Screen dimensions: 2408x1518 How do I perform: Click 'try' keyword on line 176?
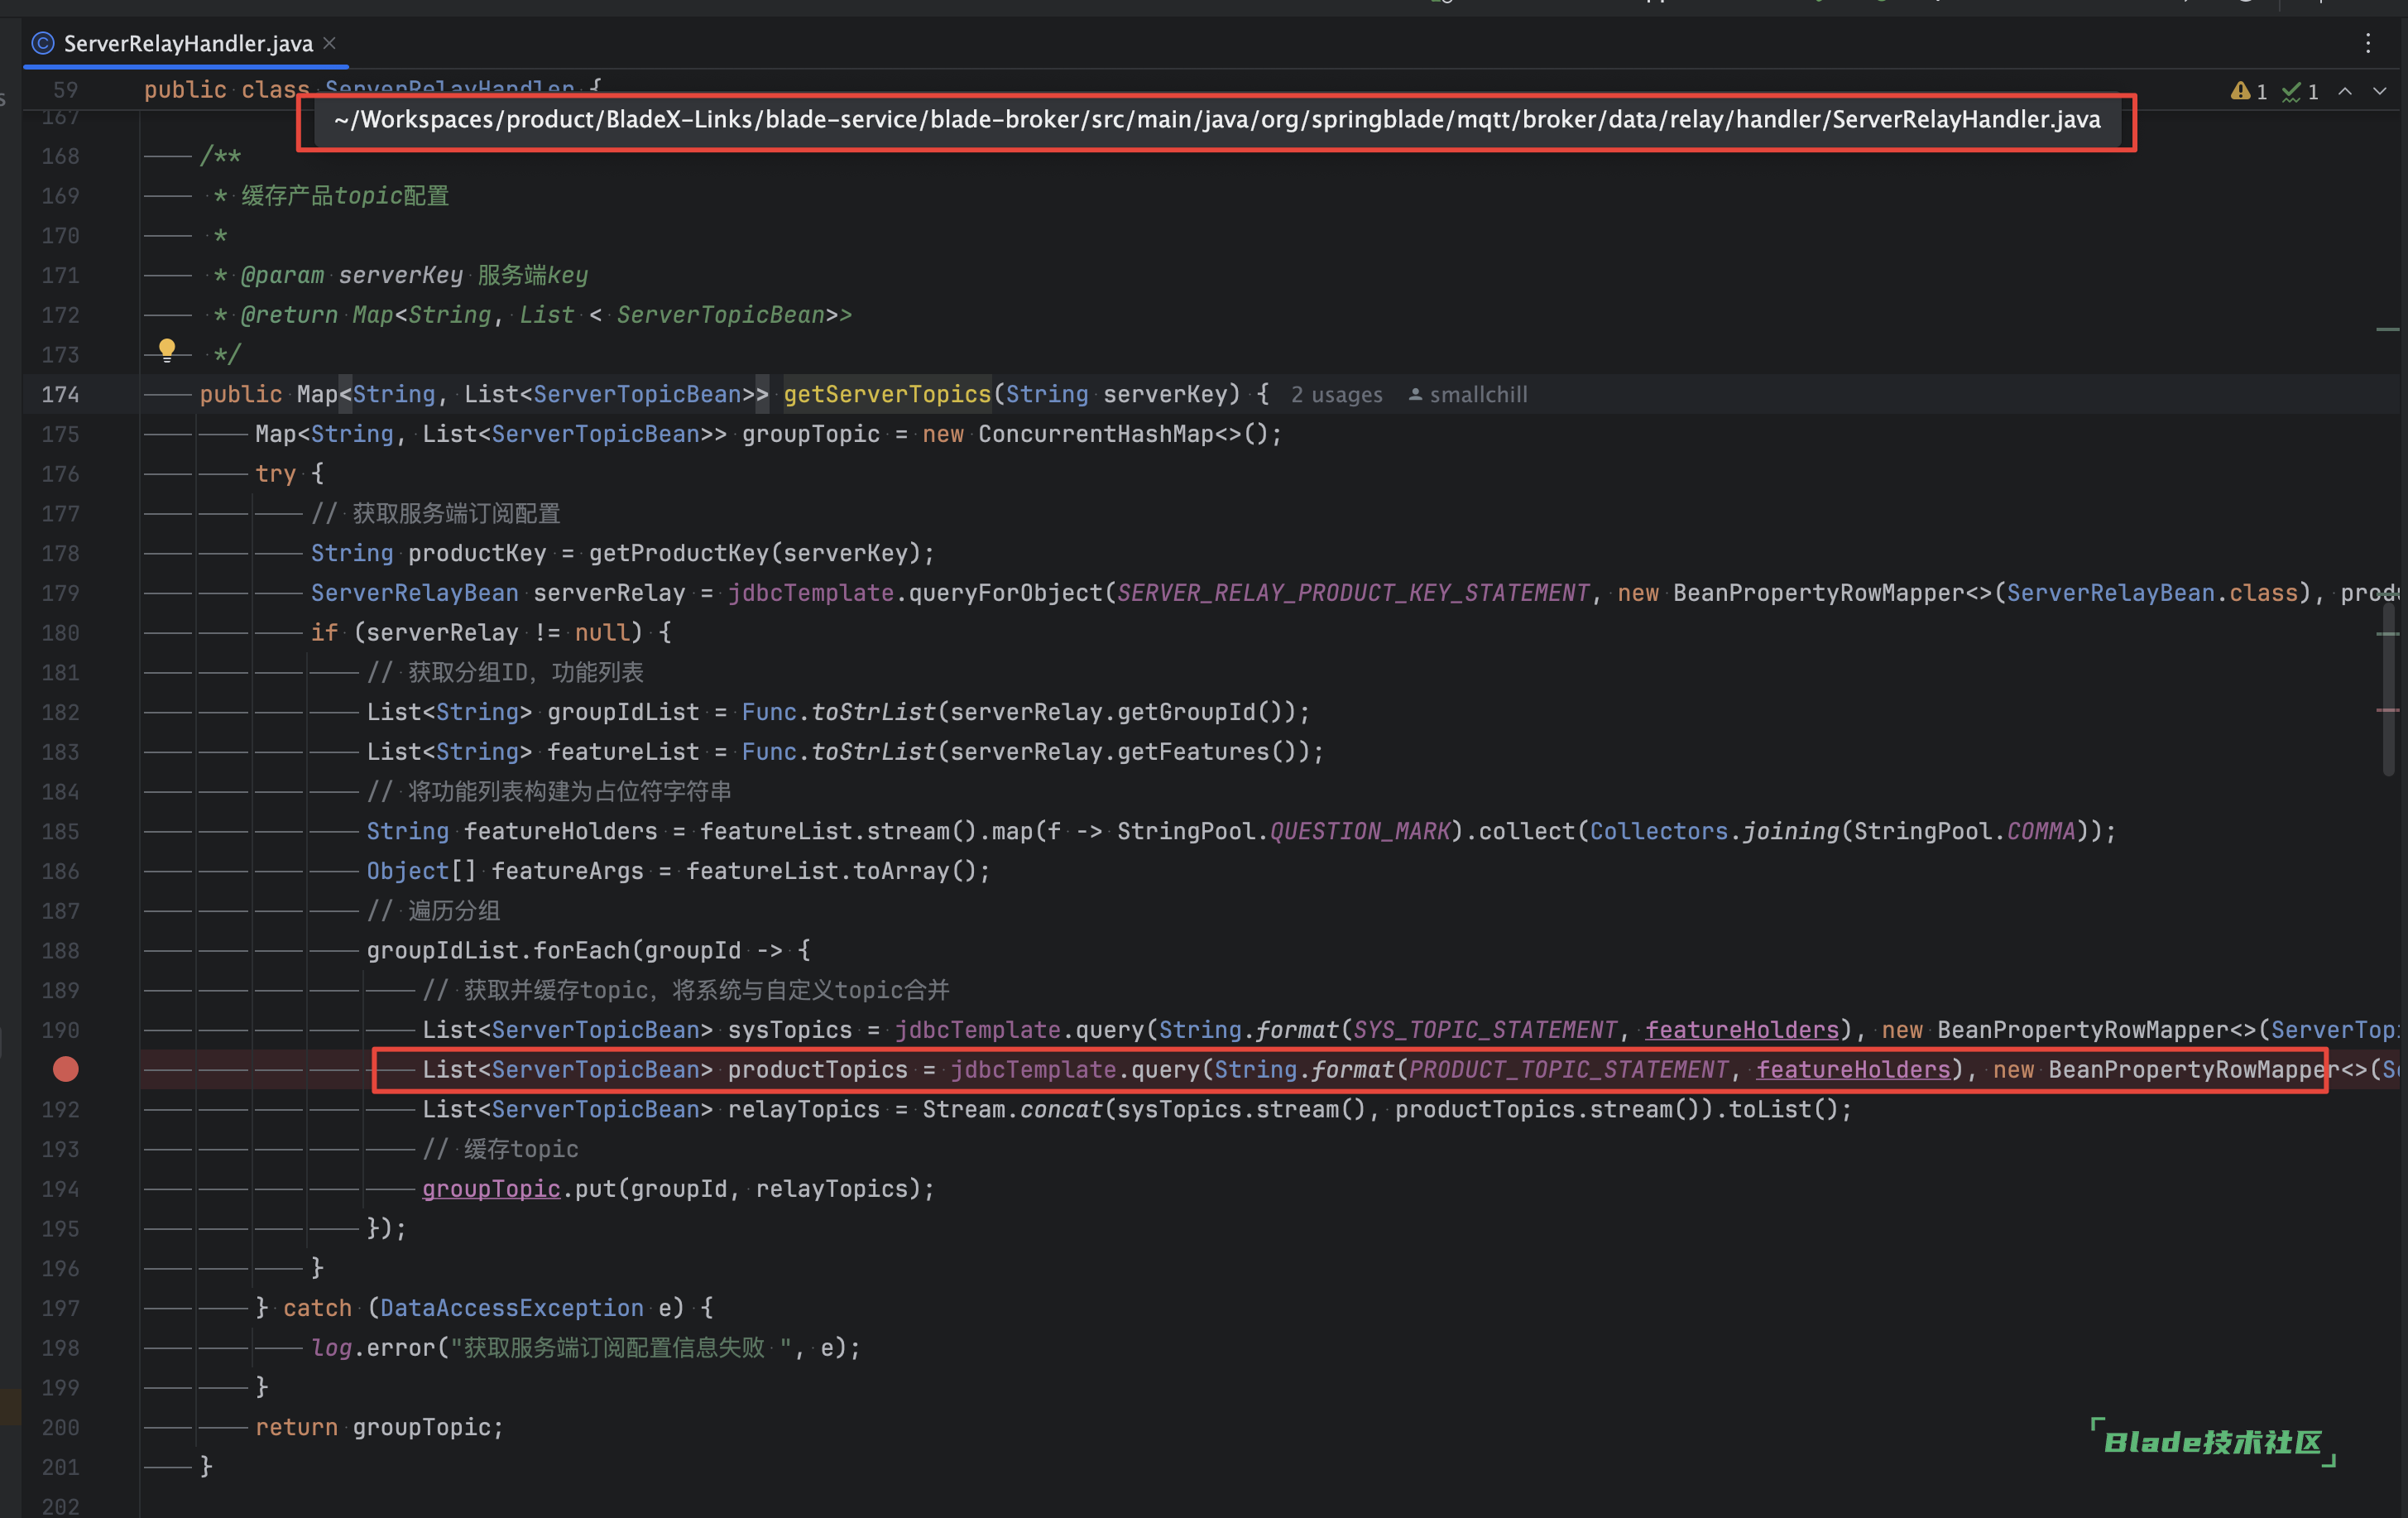(276, 474)
